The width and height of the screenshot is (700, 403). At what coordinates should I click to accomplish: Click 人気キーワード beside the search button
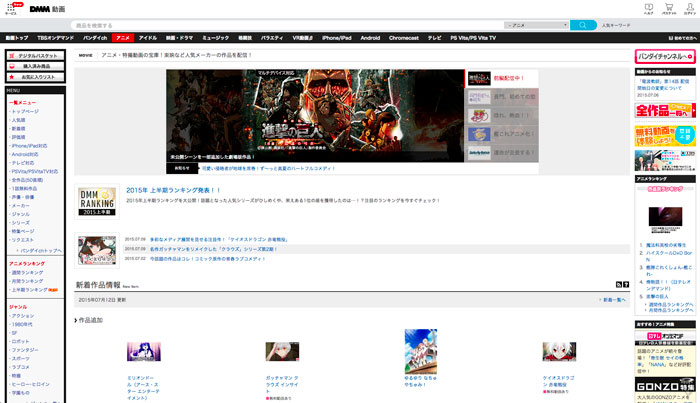tap(616, 25)
